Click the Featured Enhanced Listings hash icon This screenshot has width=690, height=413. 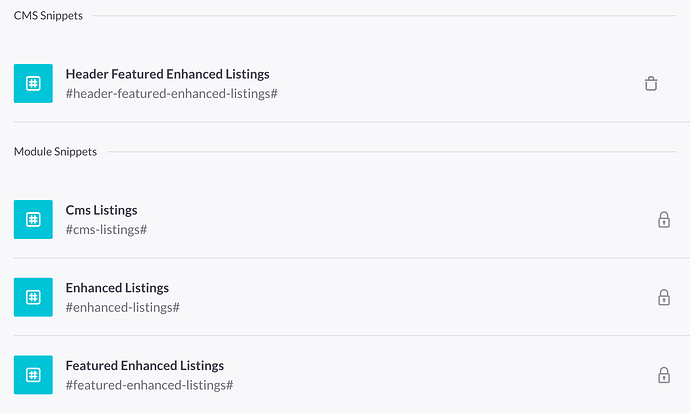tap(33, 375)
